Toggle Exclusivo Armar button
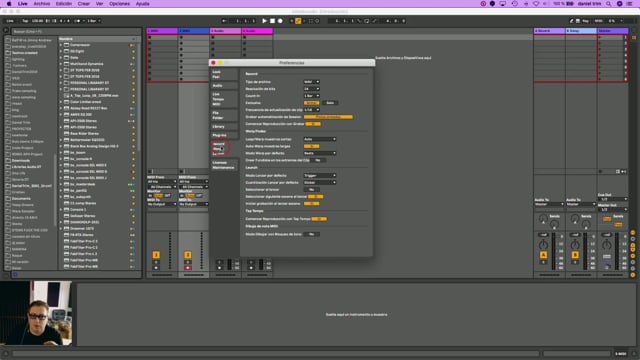This screenshot has width=640, height=360. coord(311,103)
